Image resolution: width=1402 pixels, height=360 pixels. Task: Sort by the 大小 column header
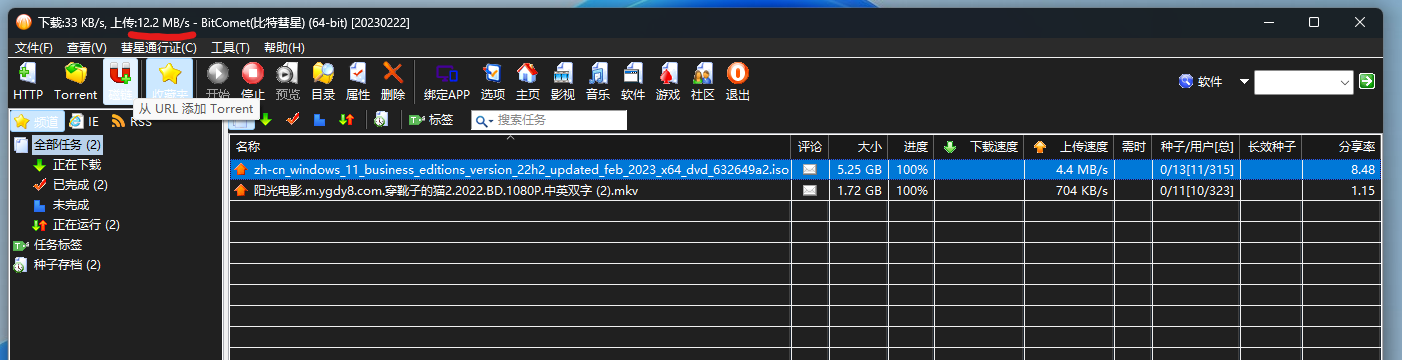[x=859, y=147]
